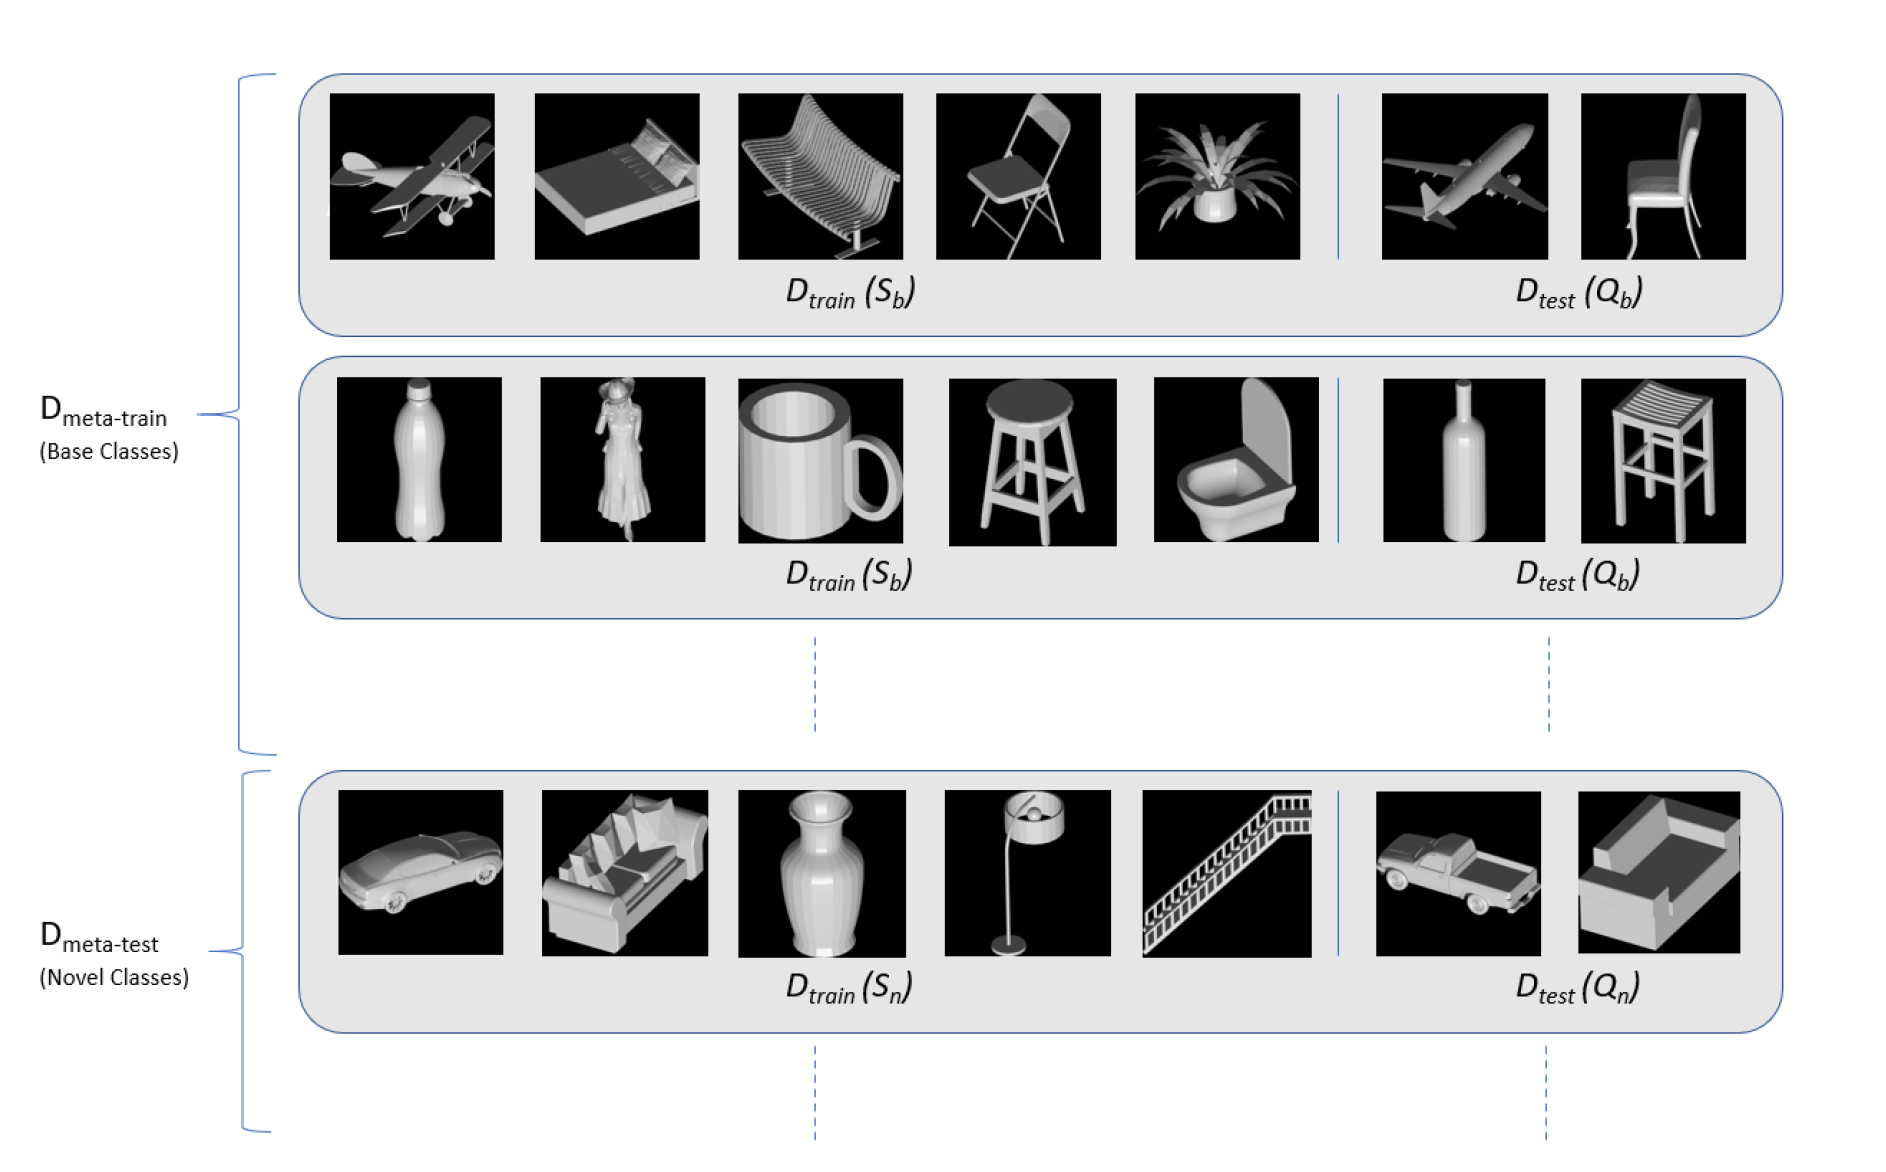The height and width of the screenshot is (1172, 1886).
Task: Click the D meta-train Base Classes label
Action: pyautogui.click(x=109, y=428)
